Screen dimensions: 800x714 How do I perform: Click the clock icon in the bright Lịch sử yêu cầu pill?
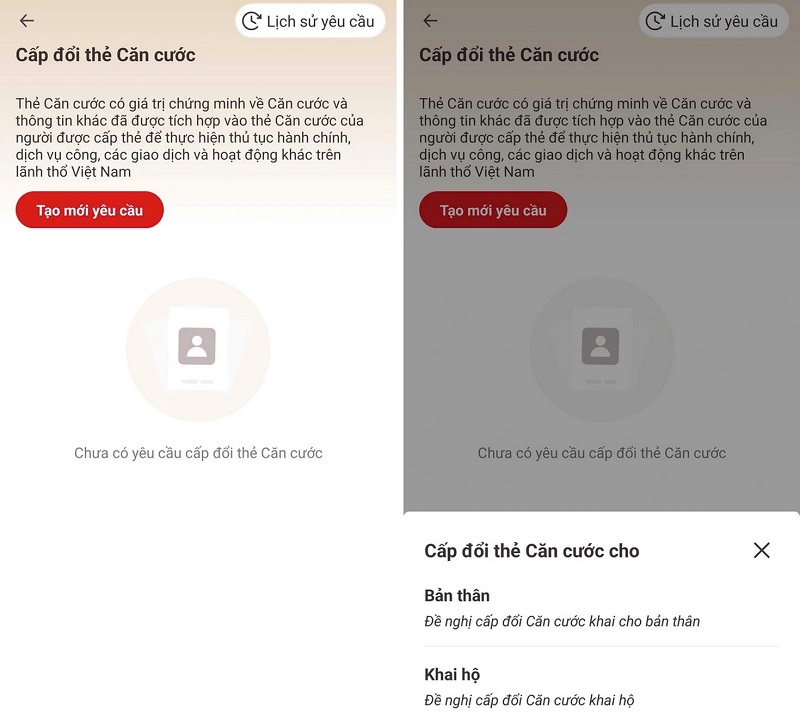(251, 21)
